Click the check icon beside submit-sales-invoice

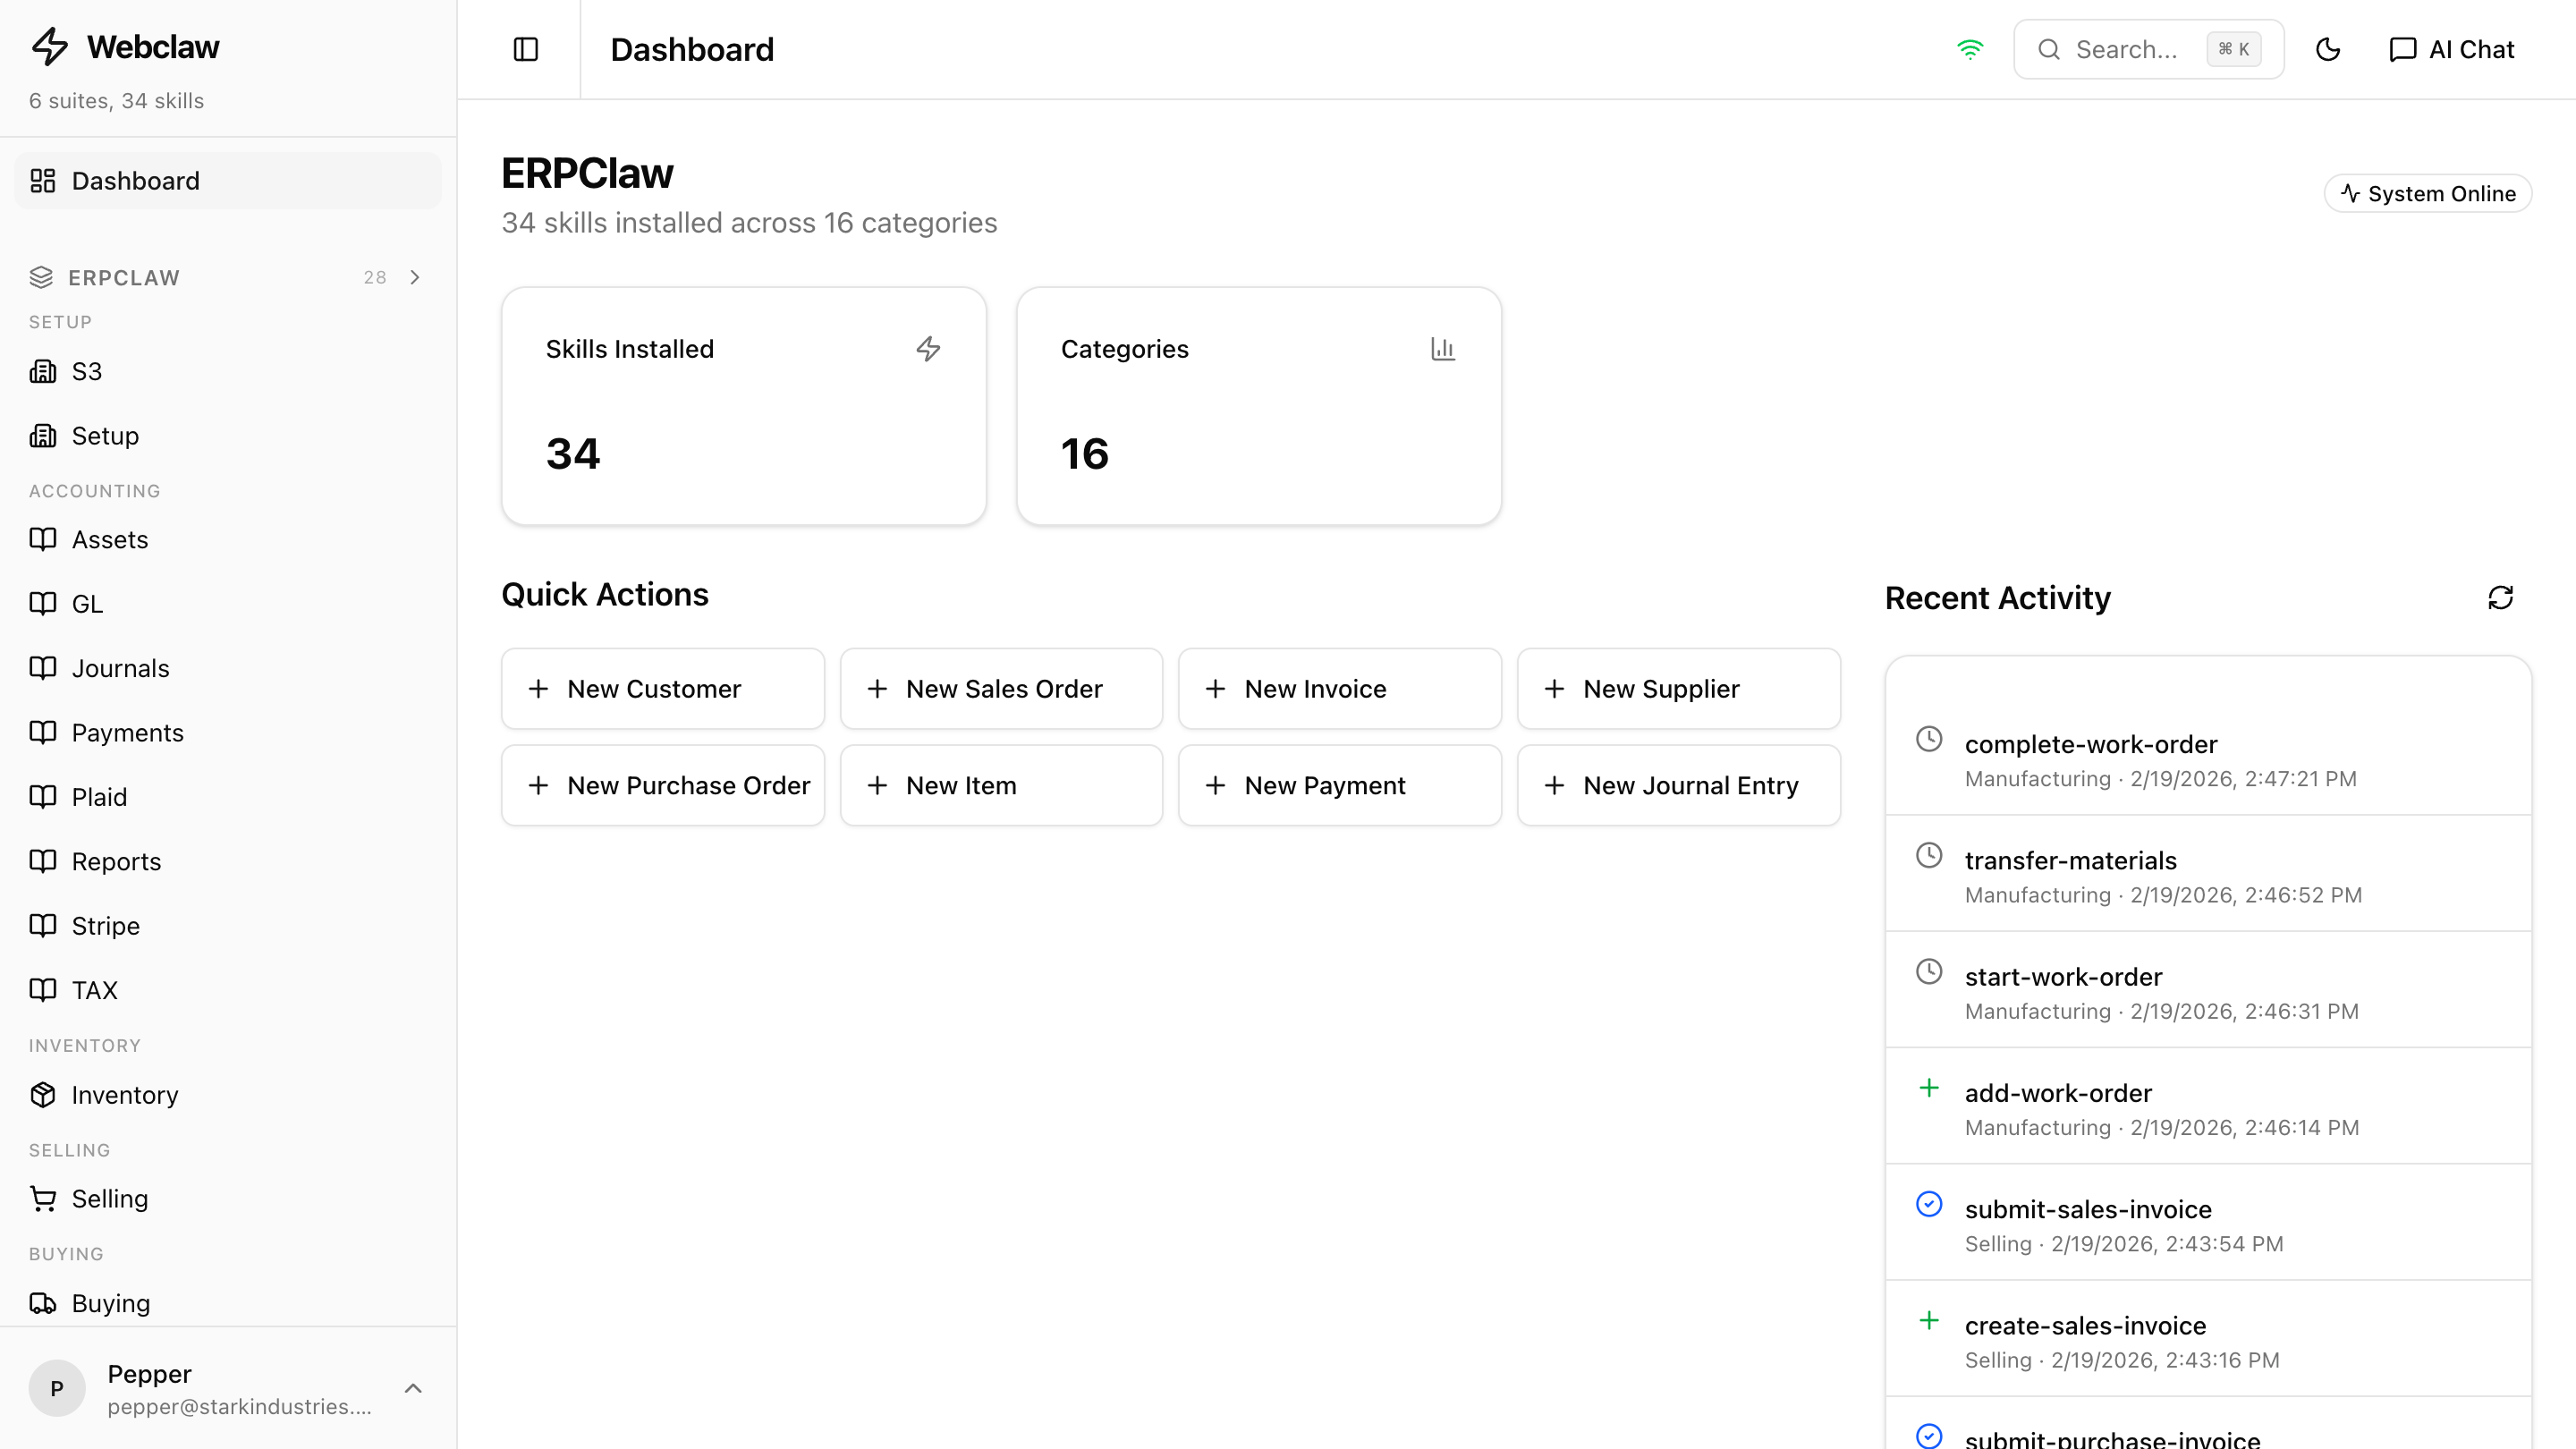click(1929, 1204)
